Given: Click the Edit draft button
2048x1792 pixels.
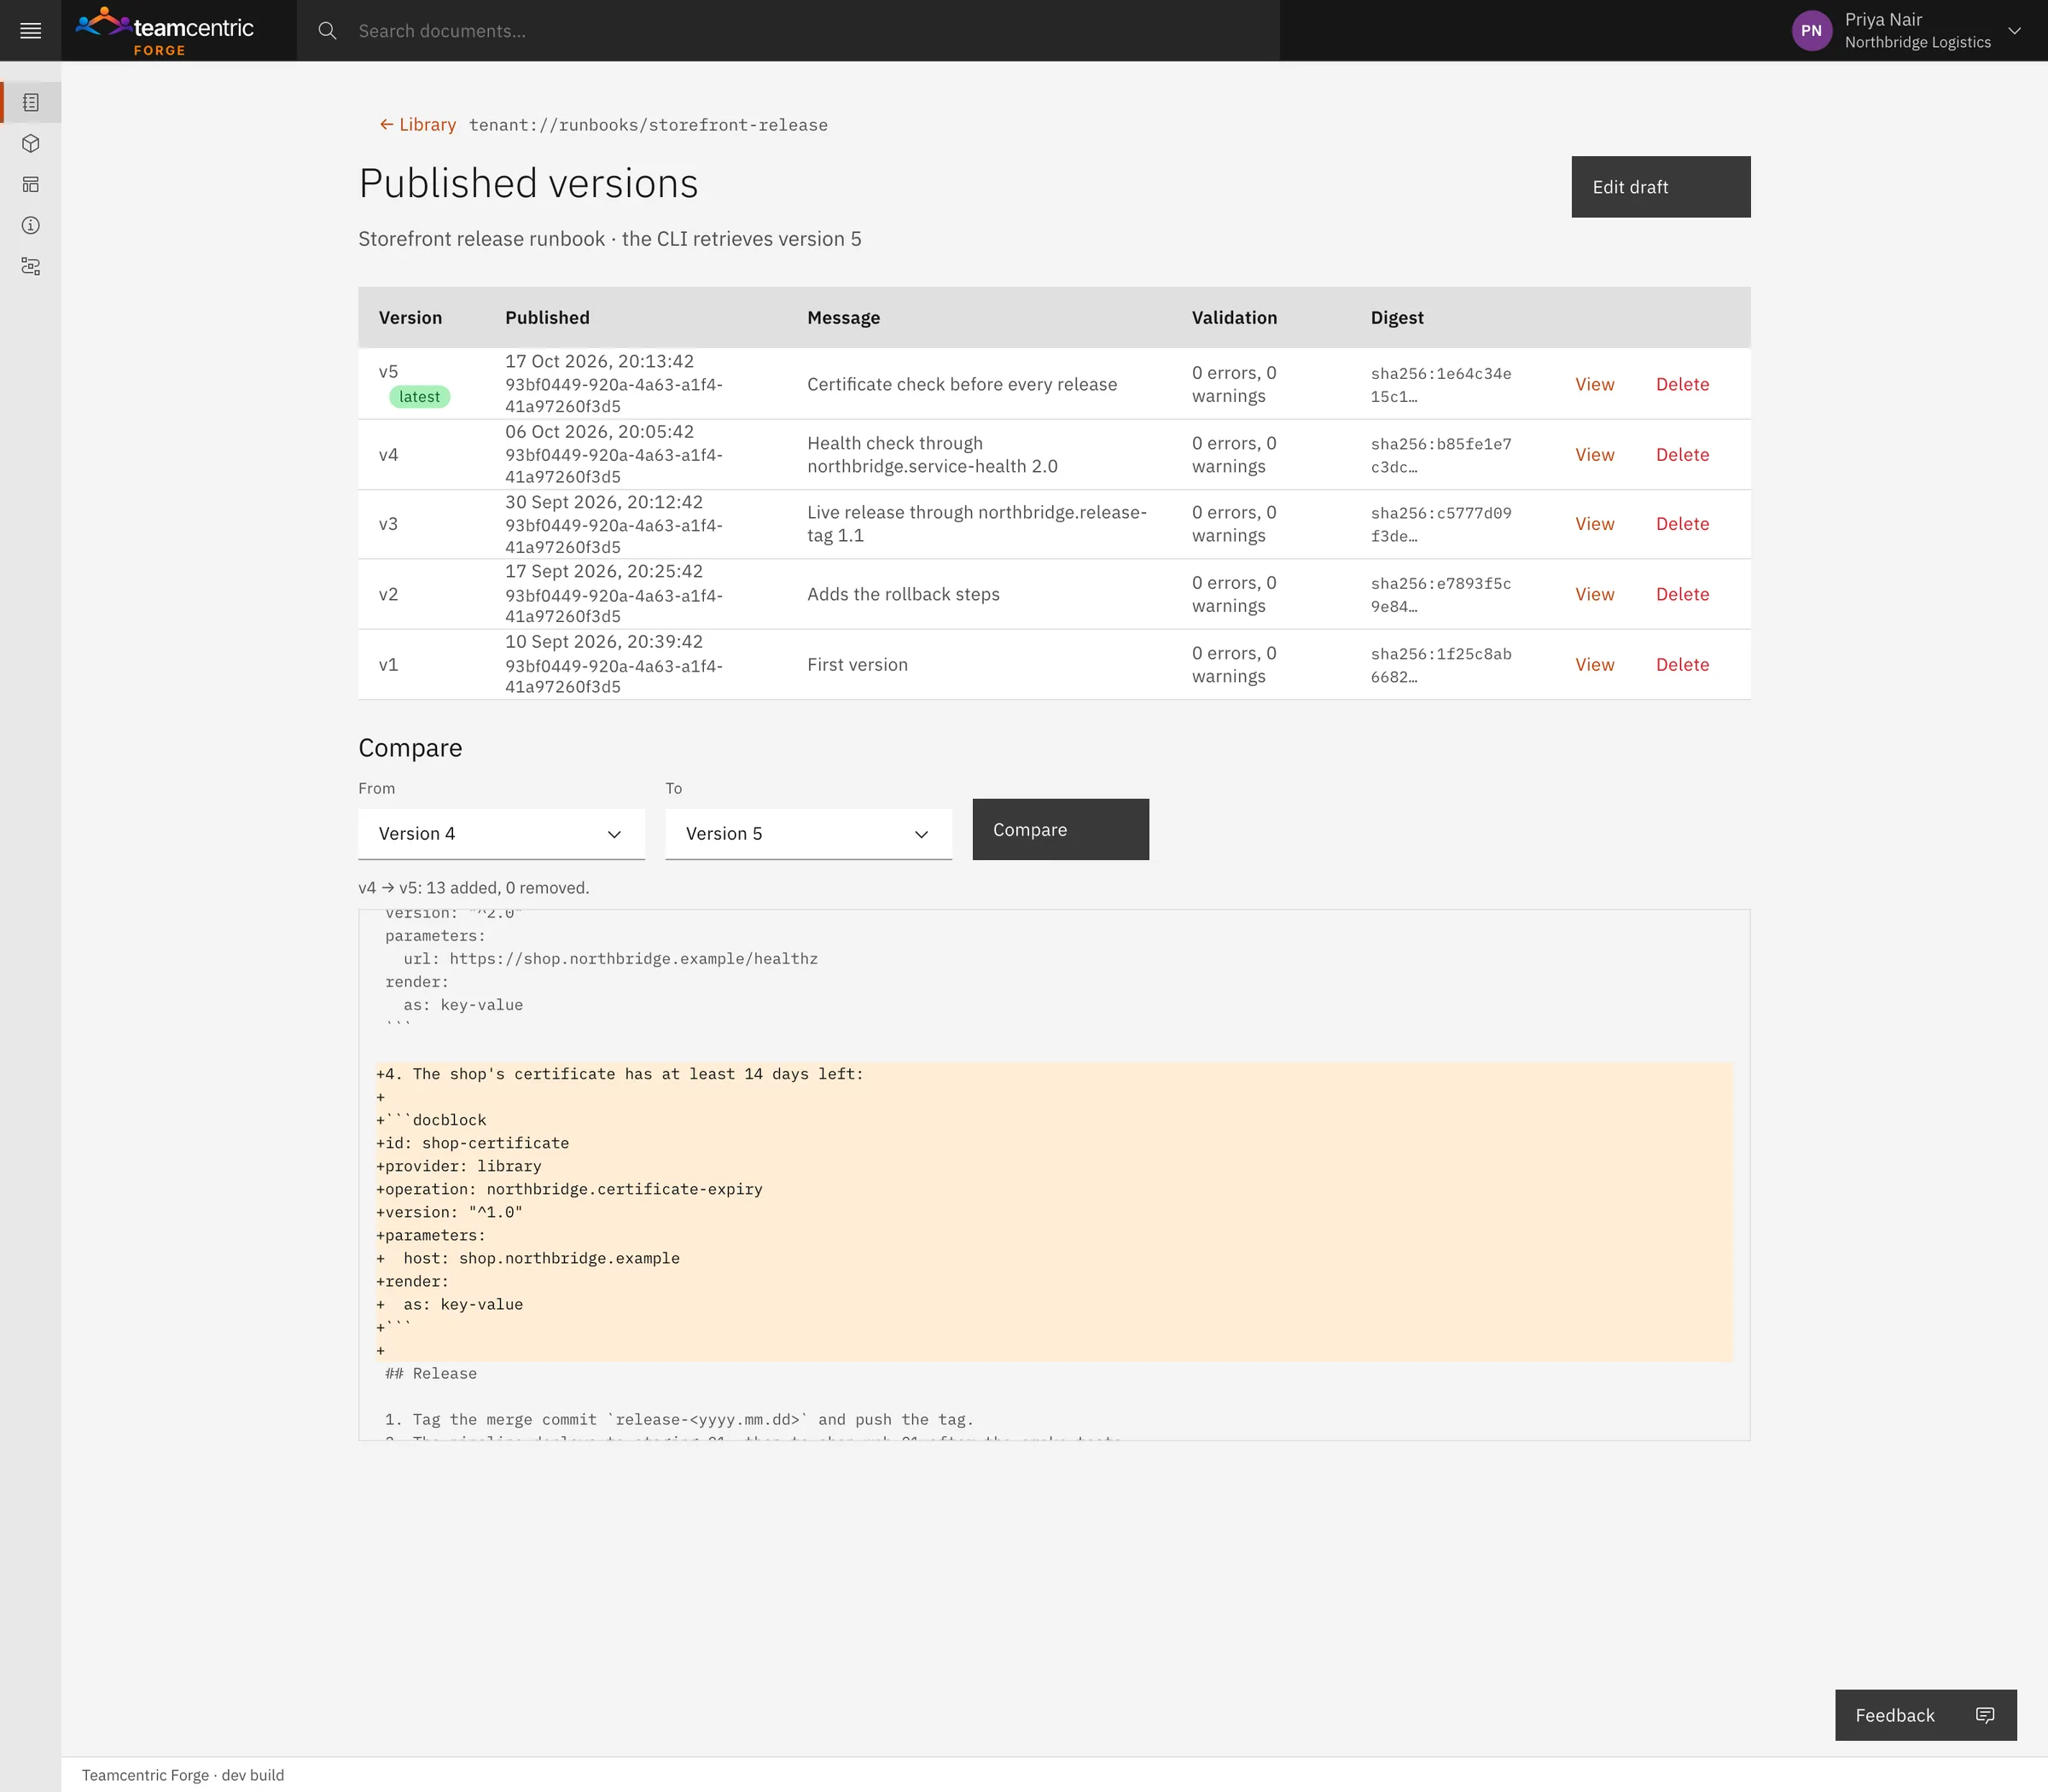Looking at the screenshot, I should coord(1660,186).
